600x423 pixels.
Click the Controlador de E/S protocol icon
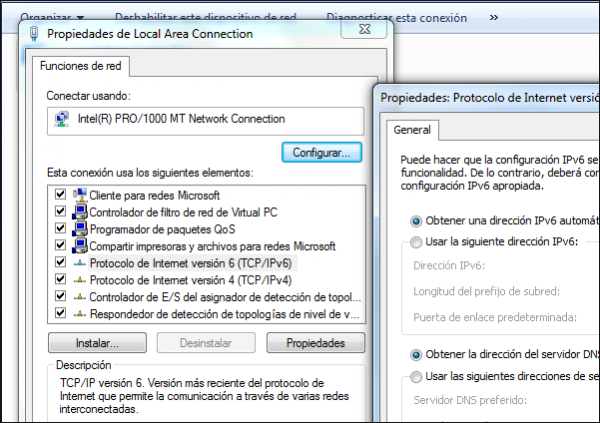point(80,297)
